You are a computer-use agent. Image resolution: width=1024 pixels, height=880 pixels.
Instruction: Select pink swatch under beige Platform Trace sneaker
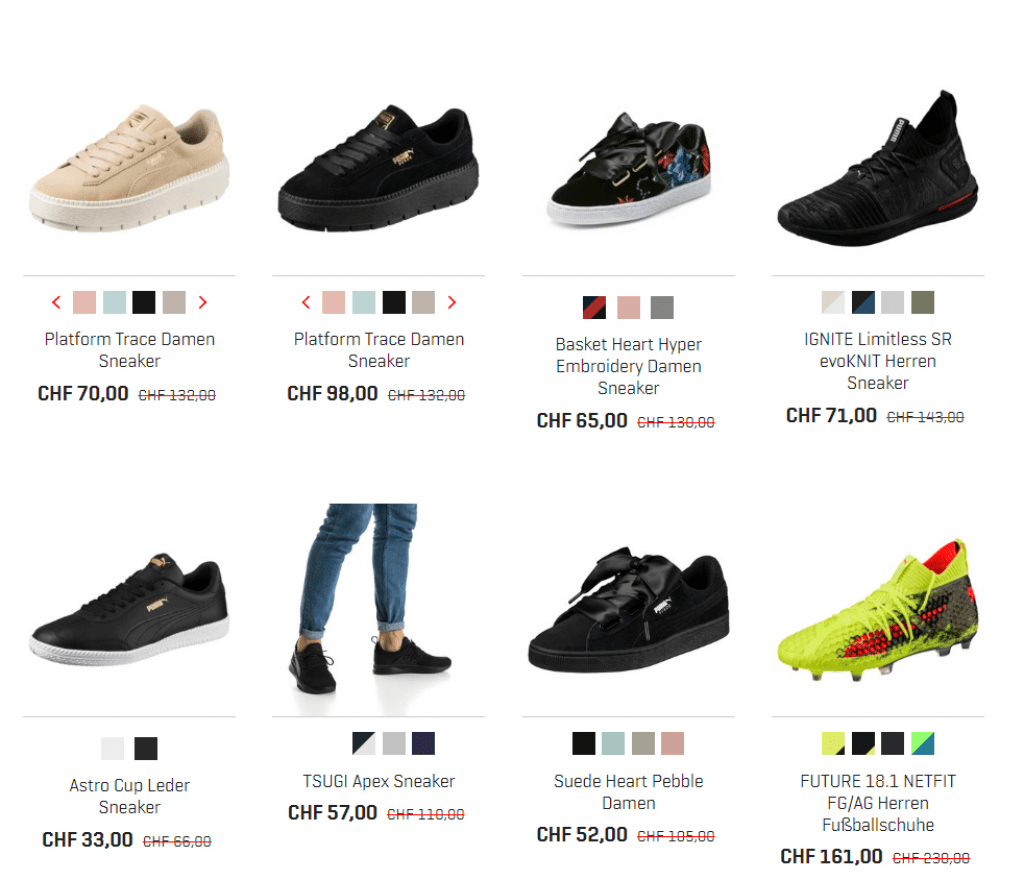pos(84,302)
